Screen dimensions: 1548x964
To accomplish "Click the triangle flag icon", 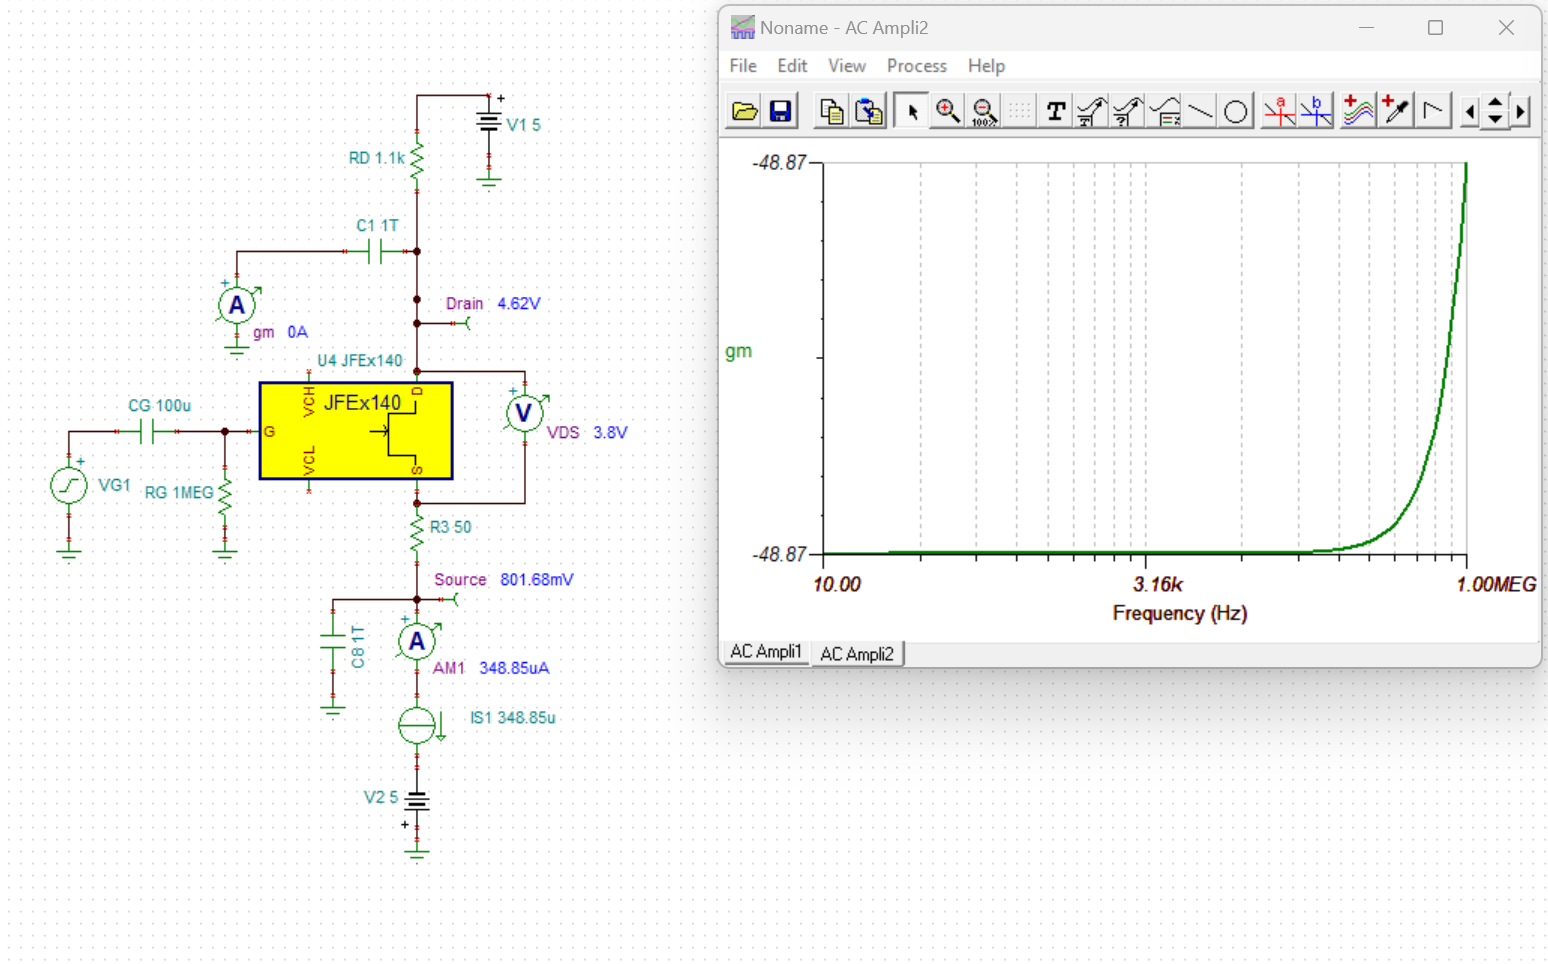I will (1432, 111).
